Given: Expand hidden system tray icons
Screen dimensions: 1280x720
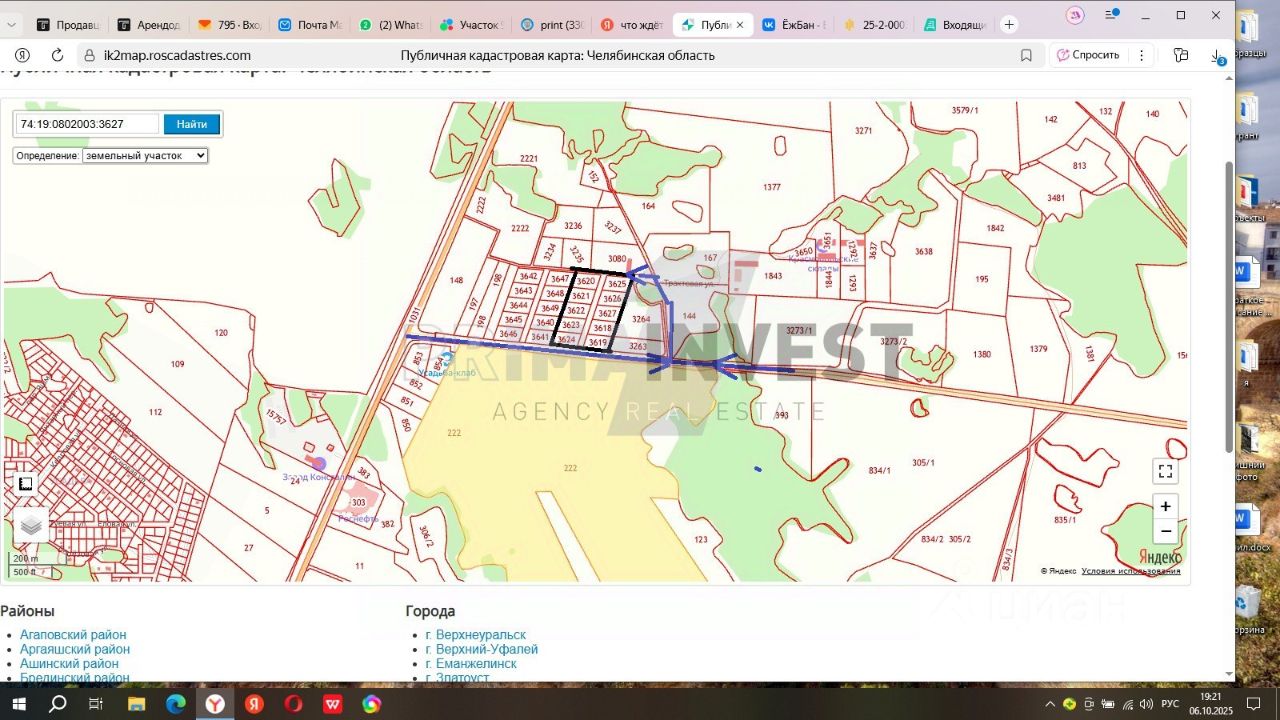Looking at the screenshot, I should pyautogui.click(x=1050, y=704).
